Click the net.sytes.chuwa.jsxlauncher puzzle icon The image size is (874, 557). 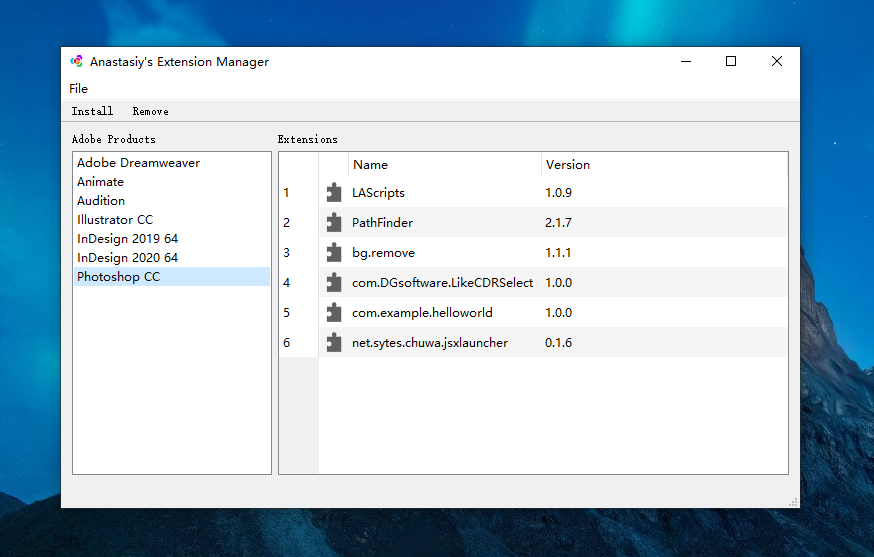click(334, 343)
